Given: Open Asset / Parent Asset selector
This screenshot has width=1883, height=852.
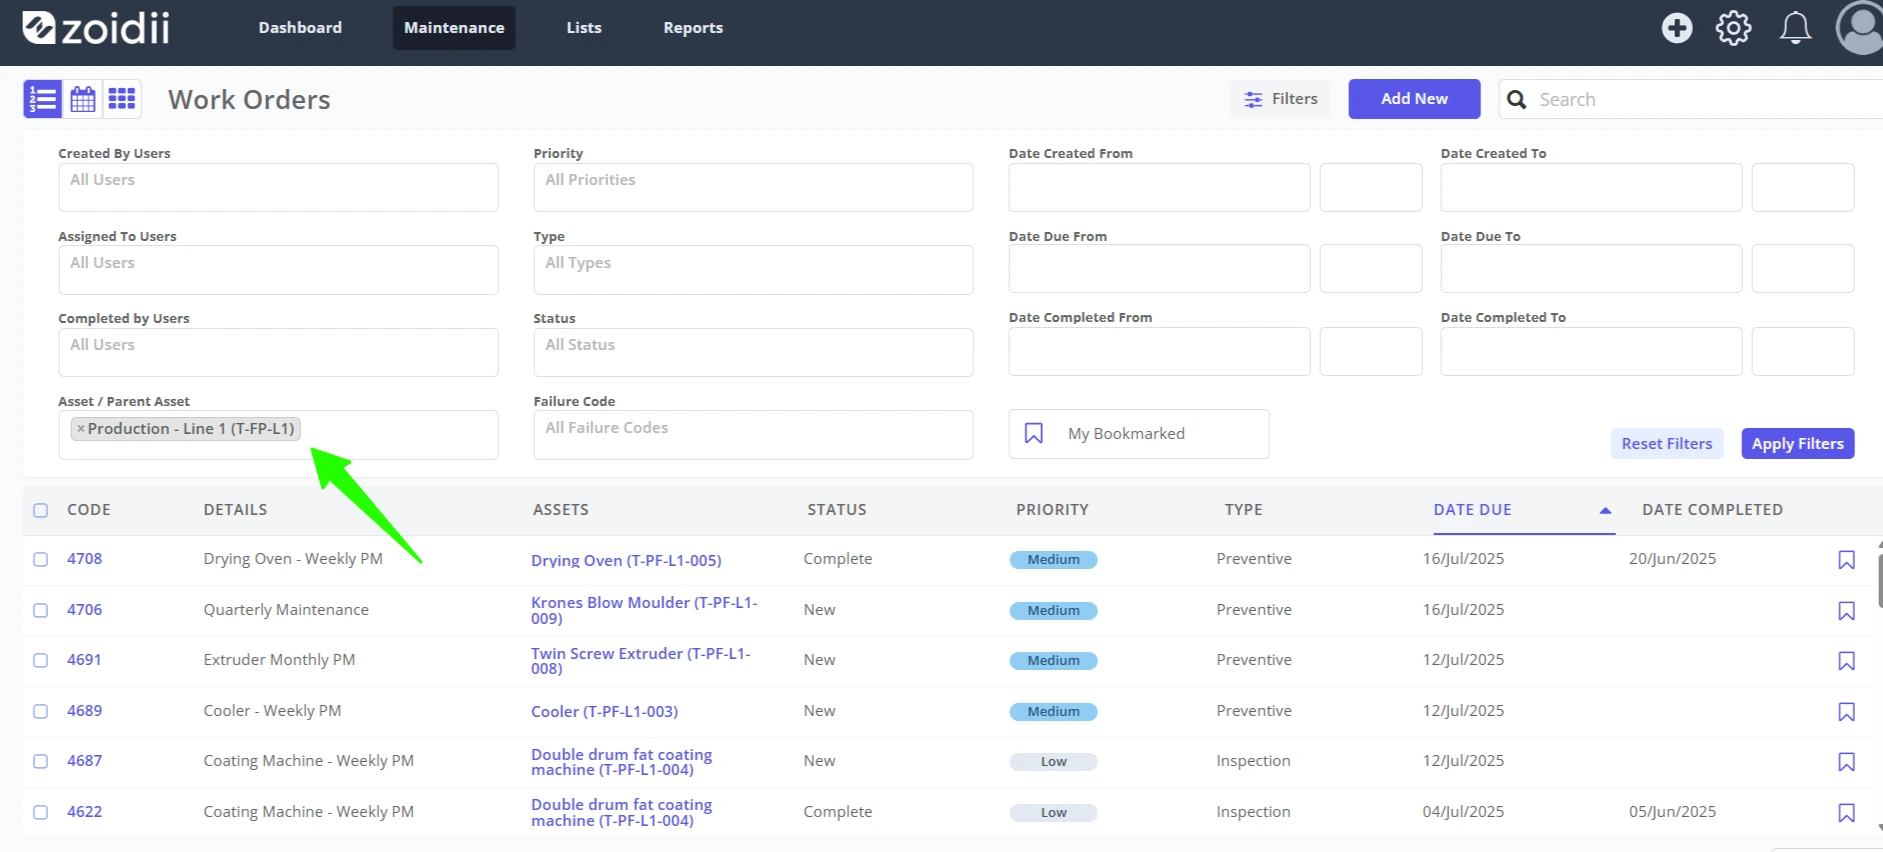Looking at the screenshot, I should (x=278, y=435).
